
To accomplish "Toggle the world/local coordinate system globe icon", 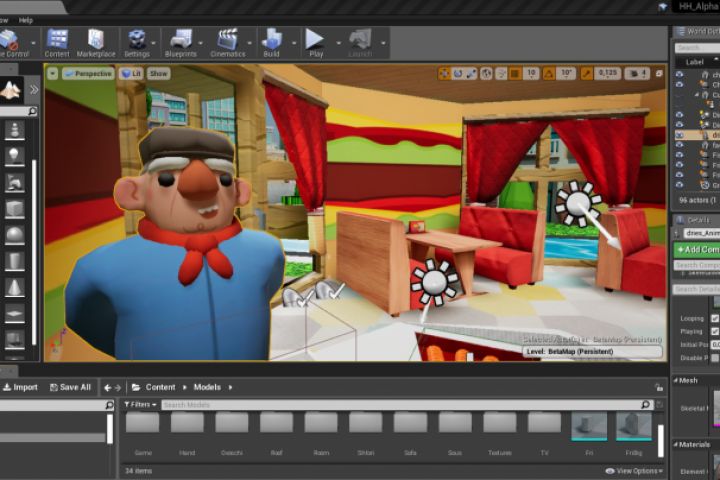I will [x=486, y=73].
